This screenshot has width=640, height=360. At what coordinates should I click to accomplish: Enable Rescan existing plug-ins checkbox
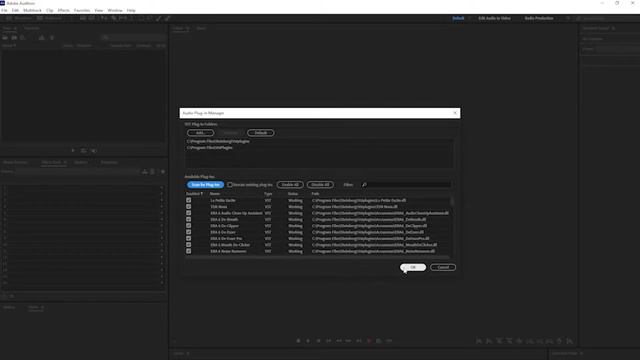coord(230,185)
